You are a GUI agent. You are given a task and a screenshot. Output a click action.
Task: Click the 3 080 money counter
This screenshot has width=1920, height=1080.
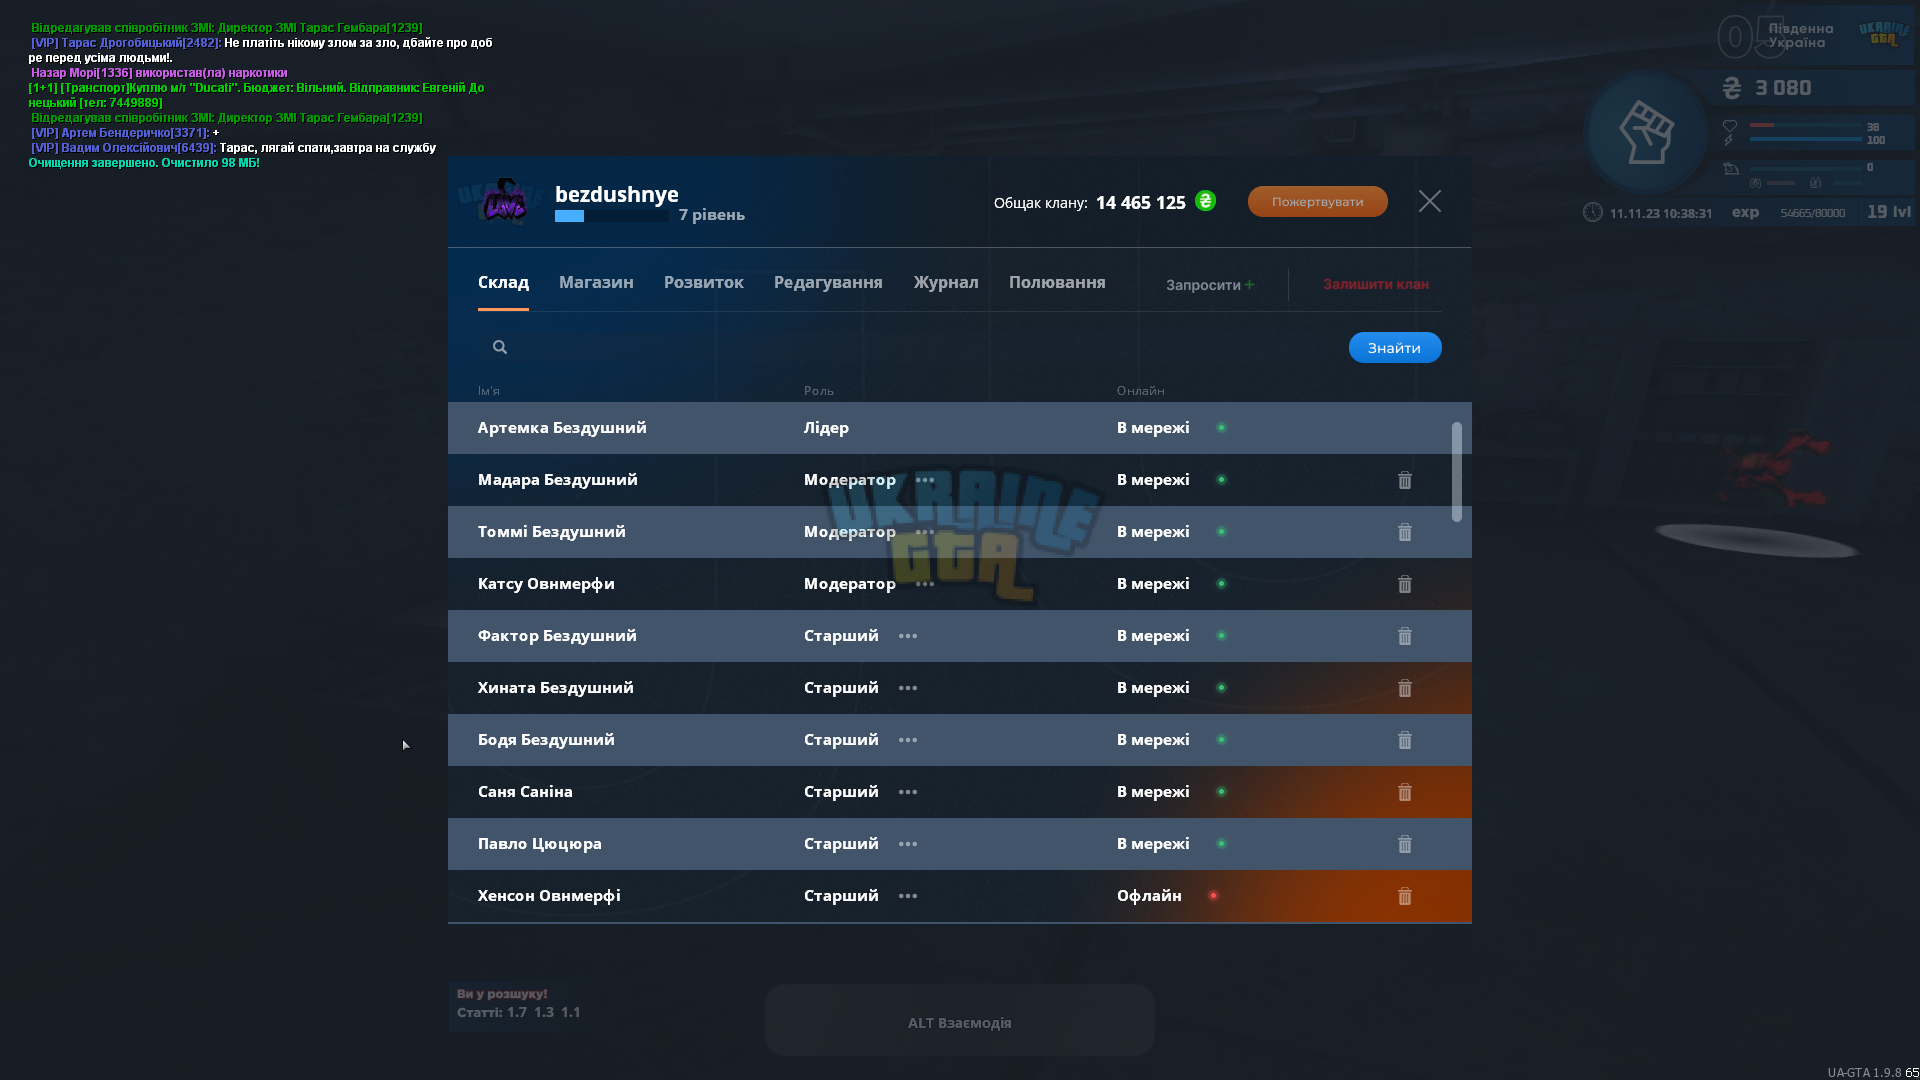1783,88
